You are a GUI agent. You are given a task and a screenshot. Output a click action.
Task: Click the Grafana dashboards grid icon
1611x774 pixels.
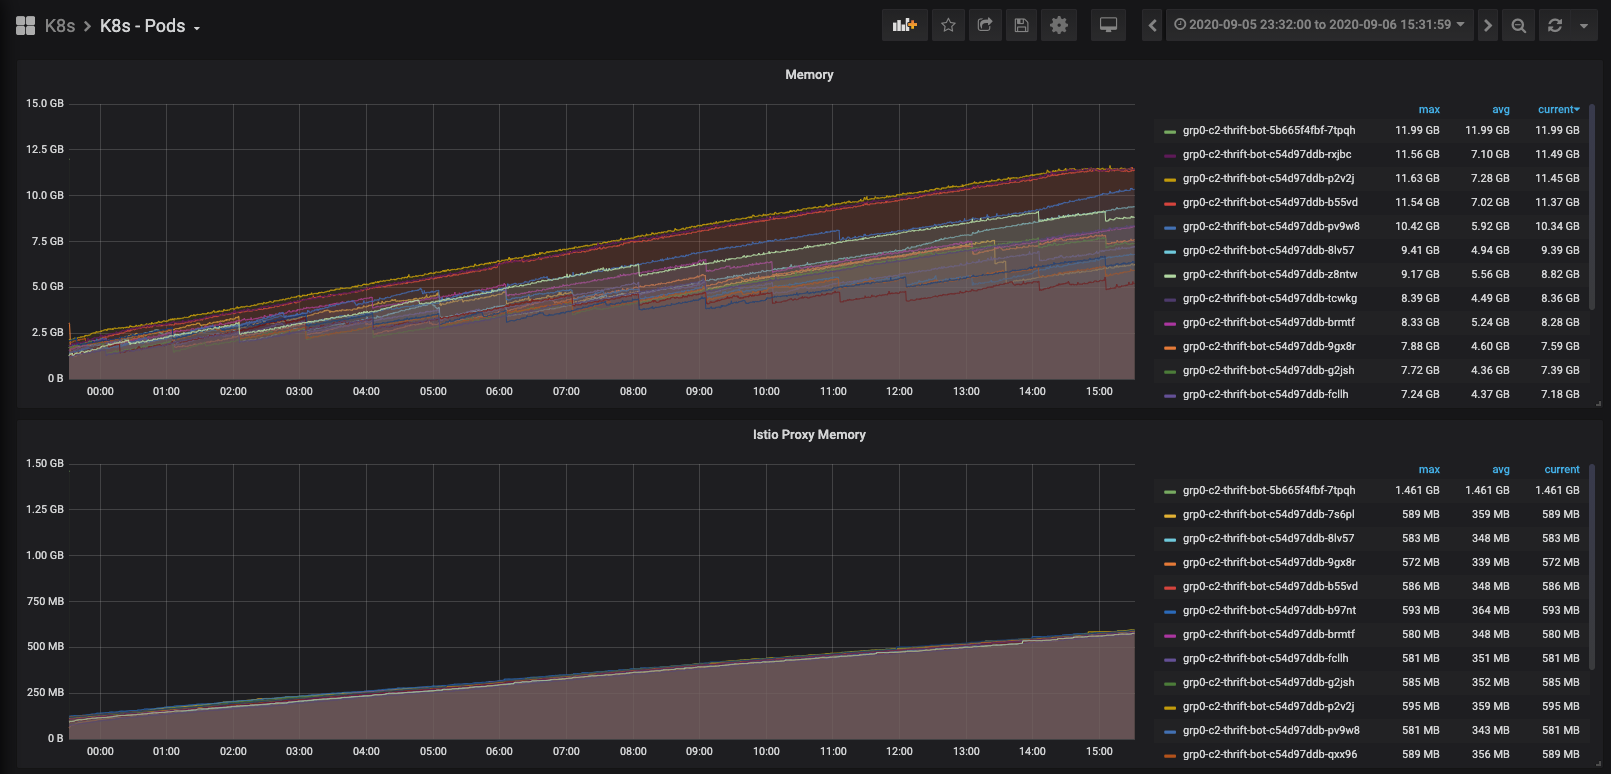[25, 26]
